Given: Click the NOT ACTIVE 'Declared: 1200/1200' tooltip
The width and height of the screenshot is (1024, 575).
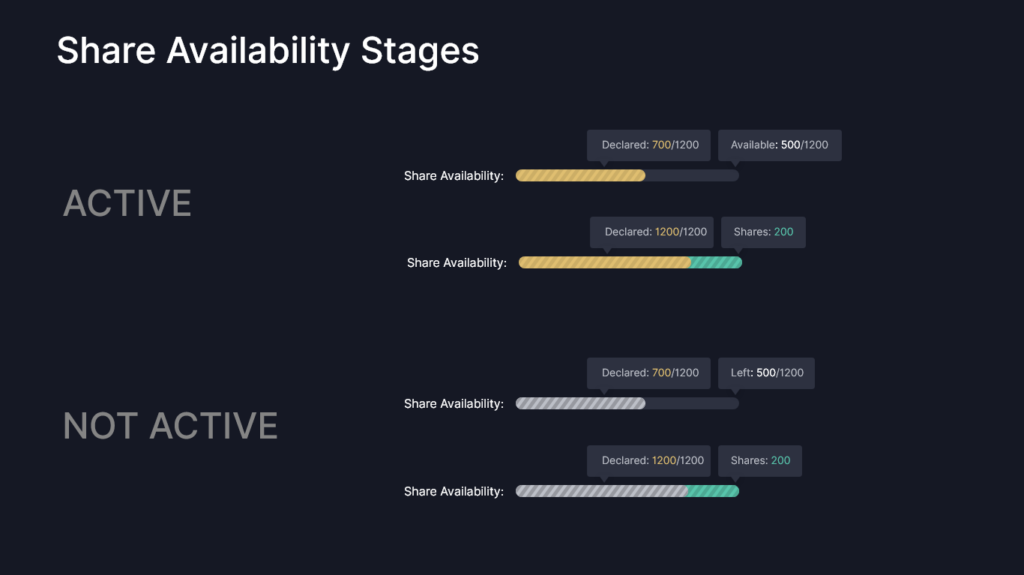Looking at the screenshot, I should [648, 461].
